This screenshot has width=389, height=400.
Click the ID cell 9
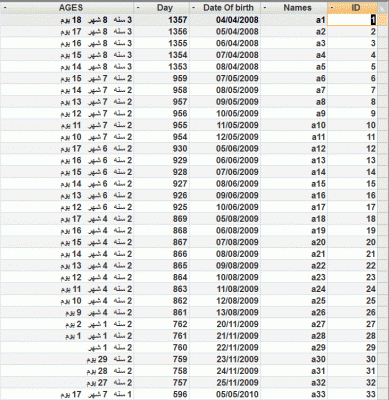tap(352, 114)
